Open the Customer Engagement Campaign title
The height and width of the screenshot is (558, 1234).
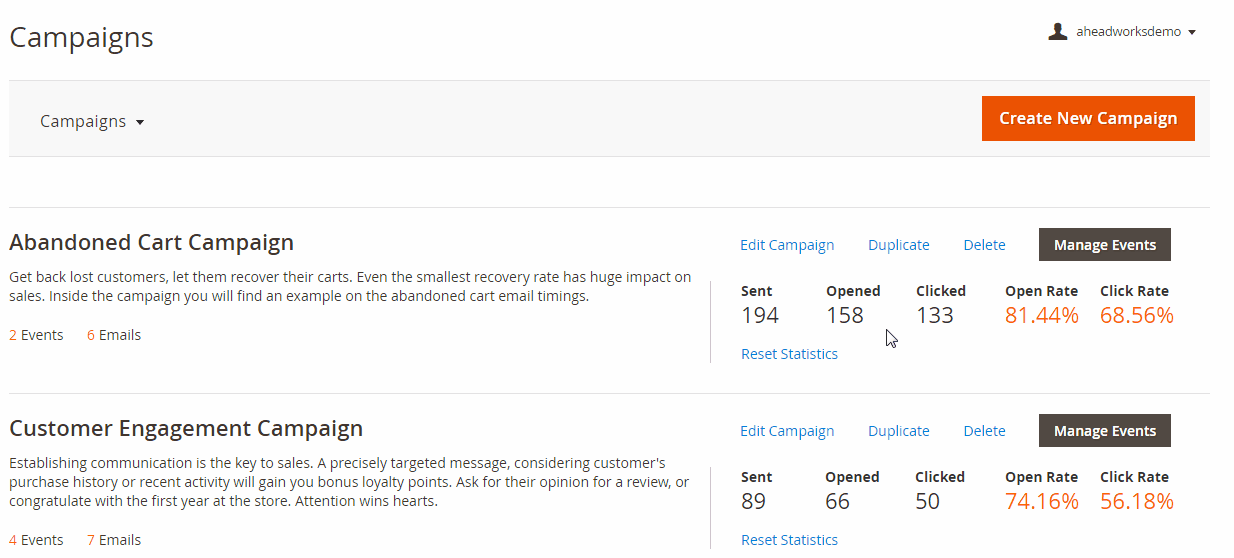click(186, 429)
